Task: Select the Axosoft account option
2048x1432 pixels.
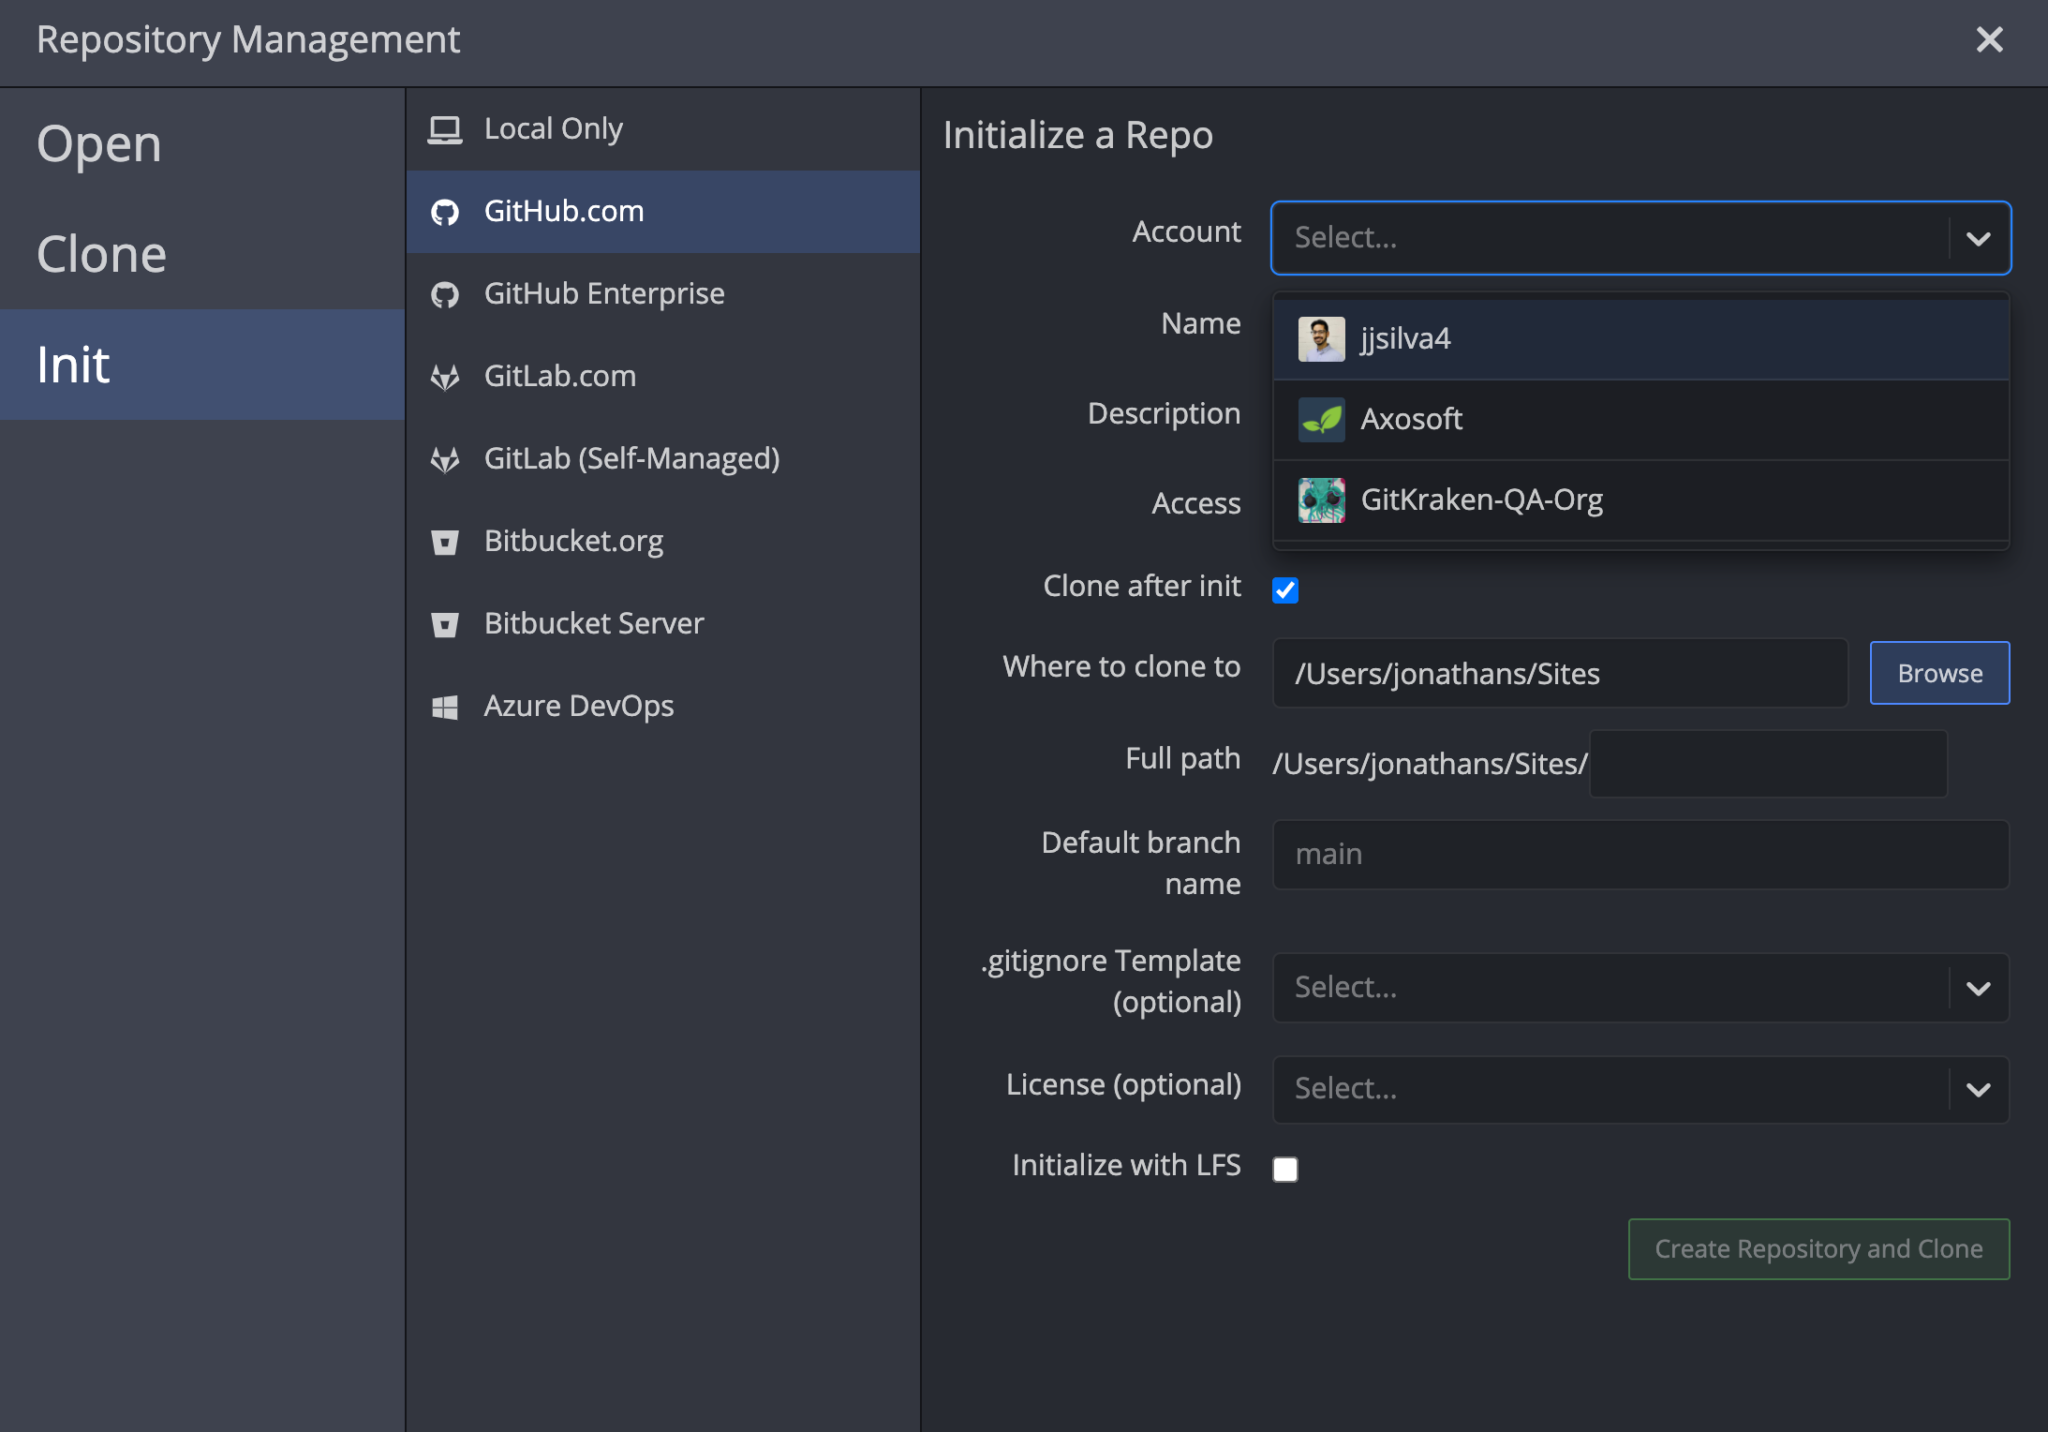Action: (x=1410, y=419)
